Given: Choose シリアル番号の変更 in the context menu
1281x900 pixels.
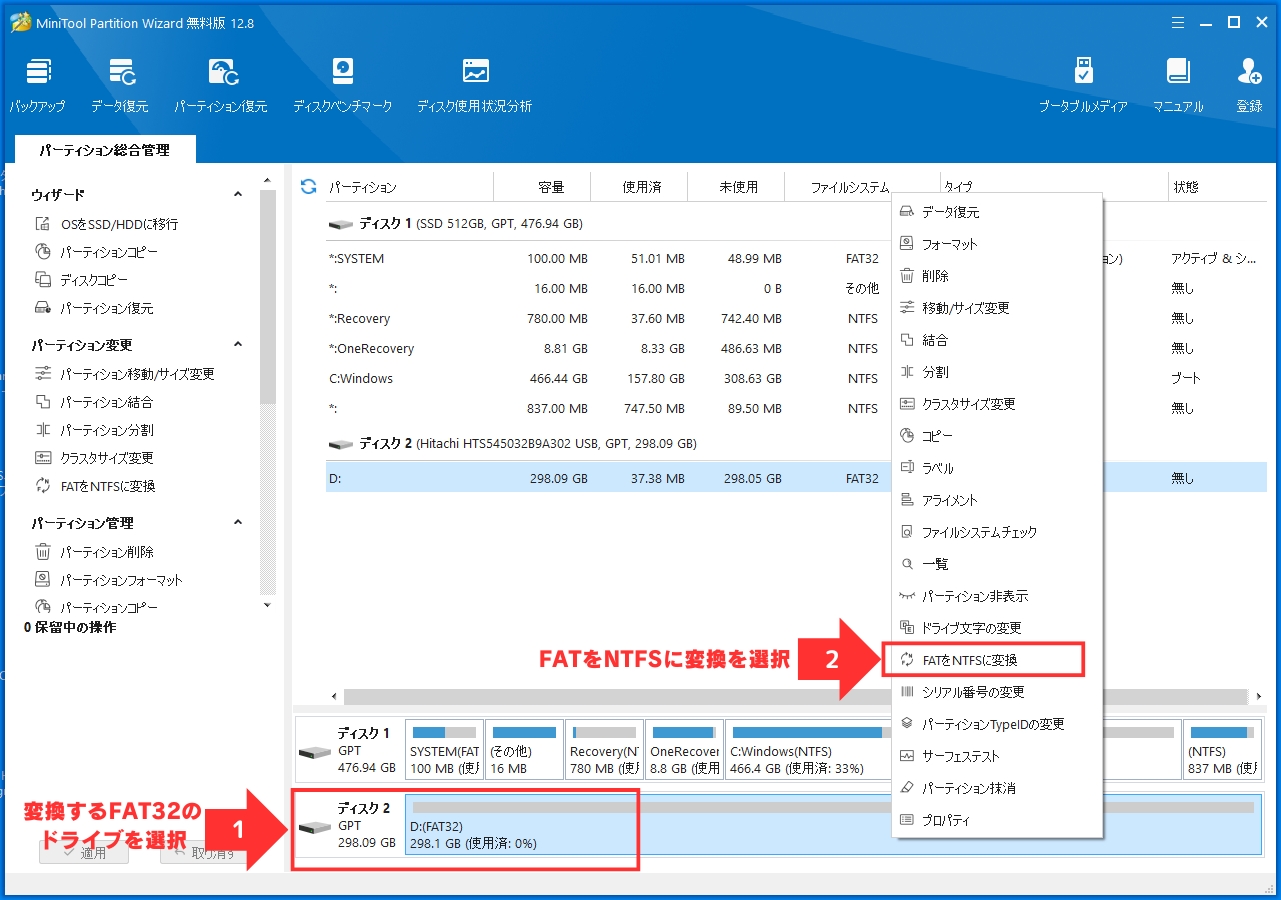Looking at the screenshot, I should (x=997, y=692).
